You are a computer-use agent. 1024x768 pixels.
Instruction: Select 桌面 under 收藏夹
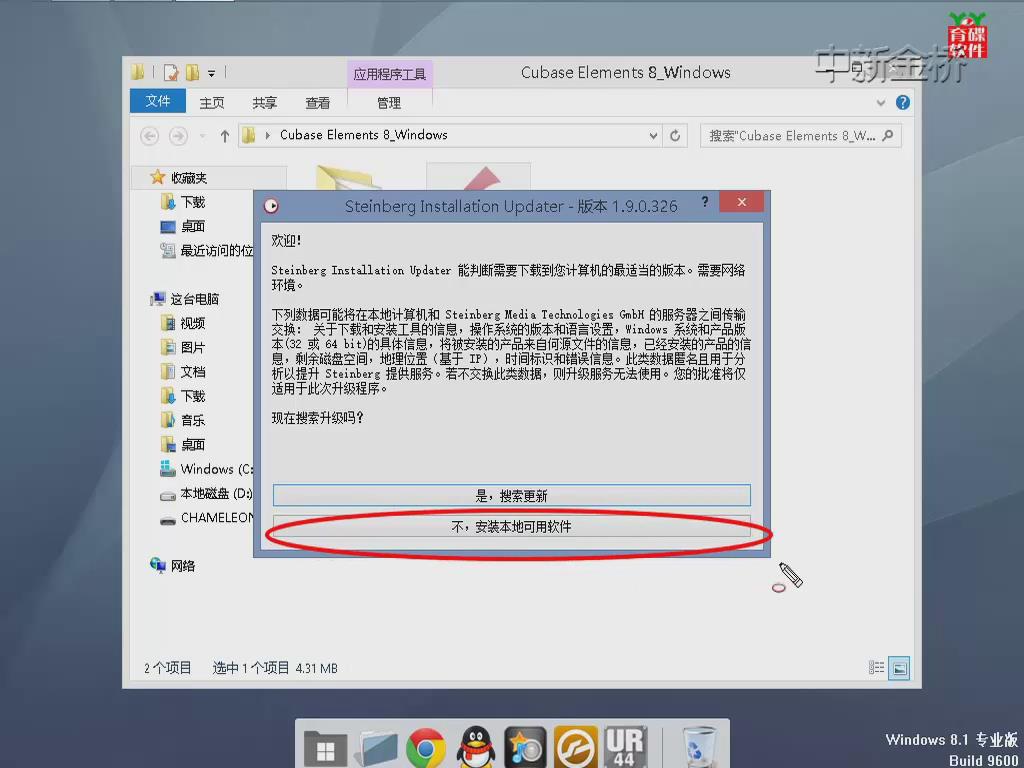(x=184, y=226)
